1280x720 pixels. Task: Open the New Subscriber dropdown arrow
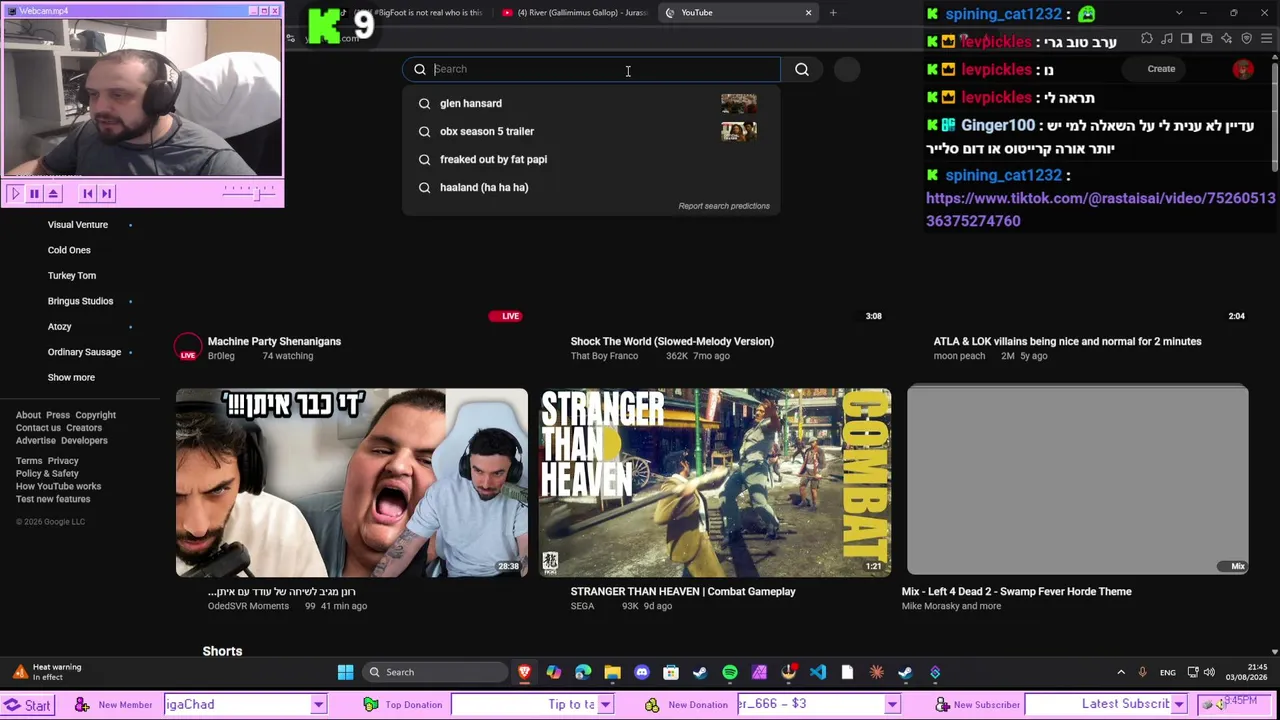click(x=1179, y=705)
